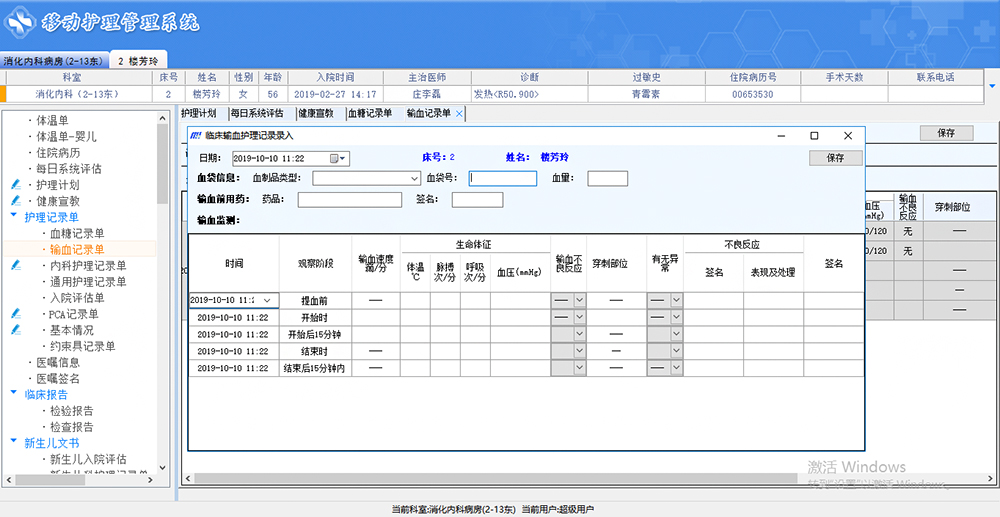Screen dimensions: 1000x517
Task: Click the 血袋号 input field
Action: tap(503, 178)
